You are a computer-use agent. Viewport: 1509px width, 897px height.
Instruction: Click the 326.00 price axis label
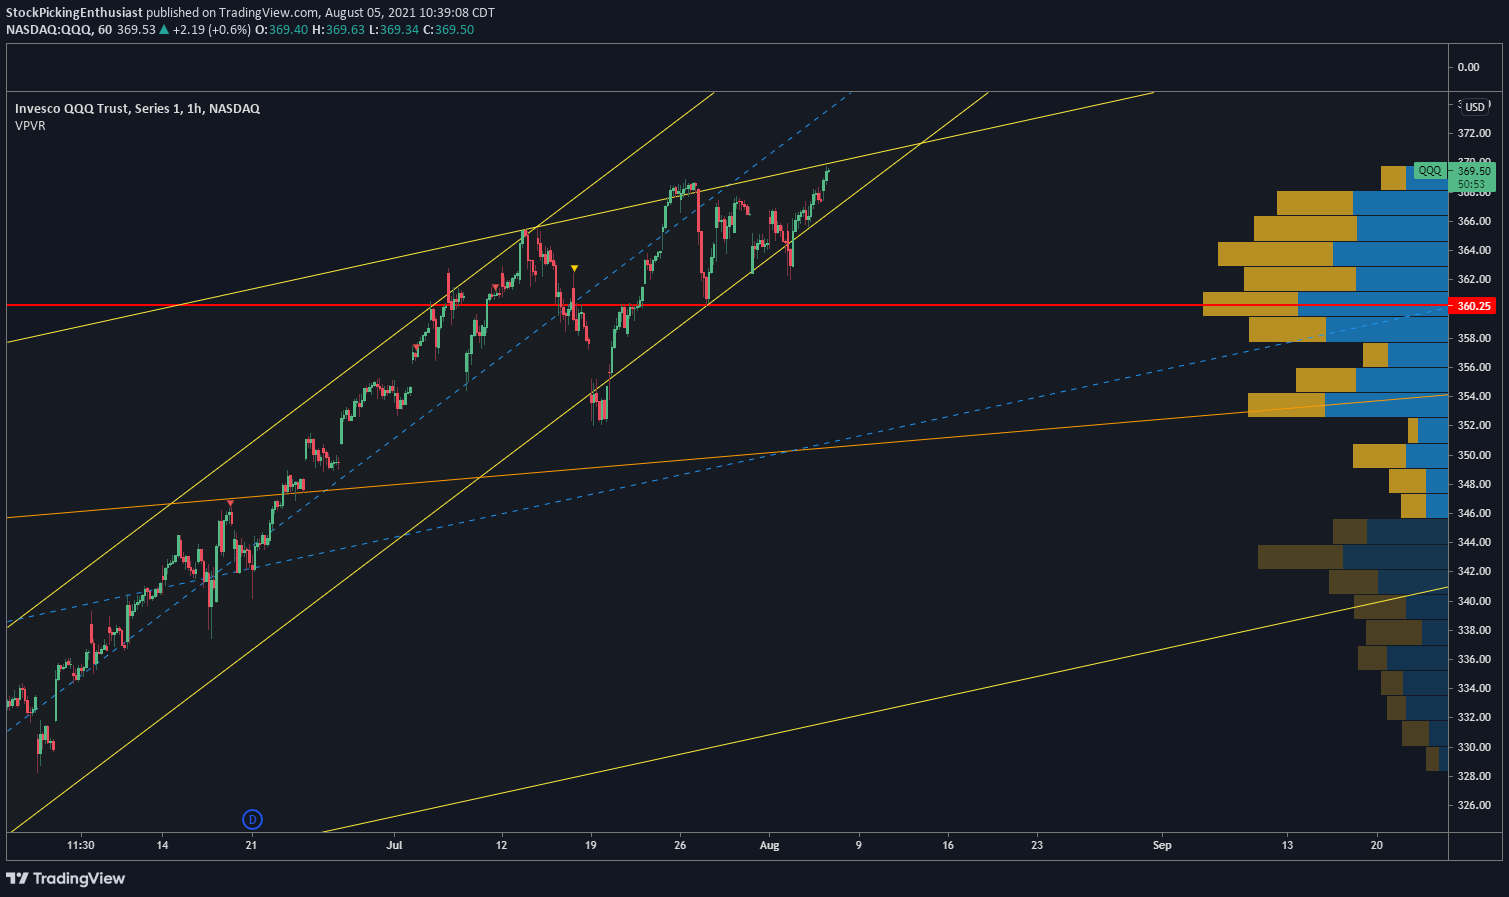(1474, 805)
